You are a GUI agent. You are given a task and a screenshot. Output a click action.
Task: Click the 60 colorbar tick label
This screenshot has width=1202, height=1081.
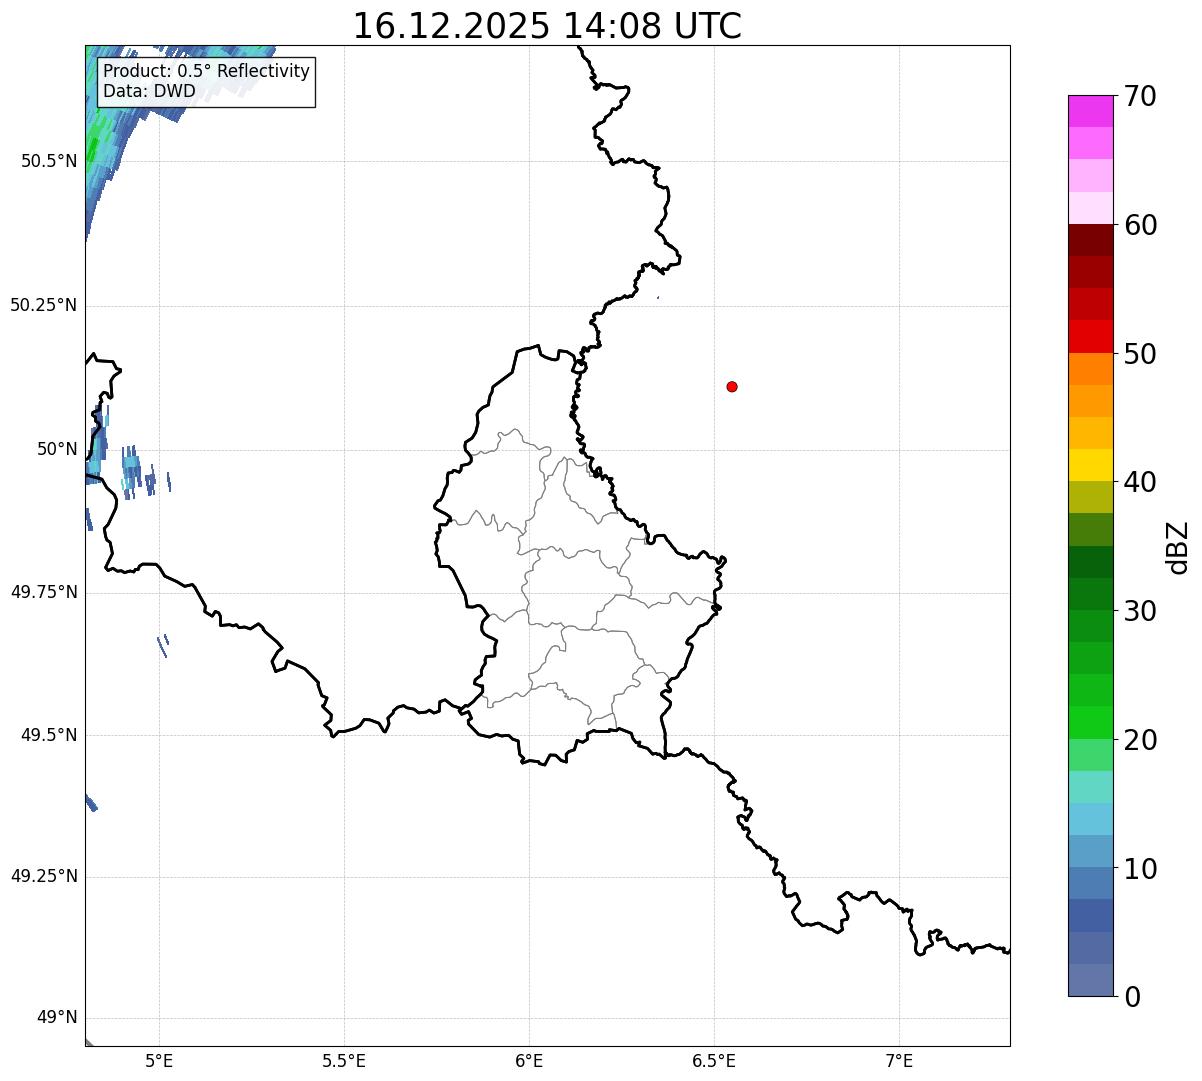pyautogui.click(x=1140, y=225)
